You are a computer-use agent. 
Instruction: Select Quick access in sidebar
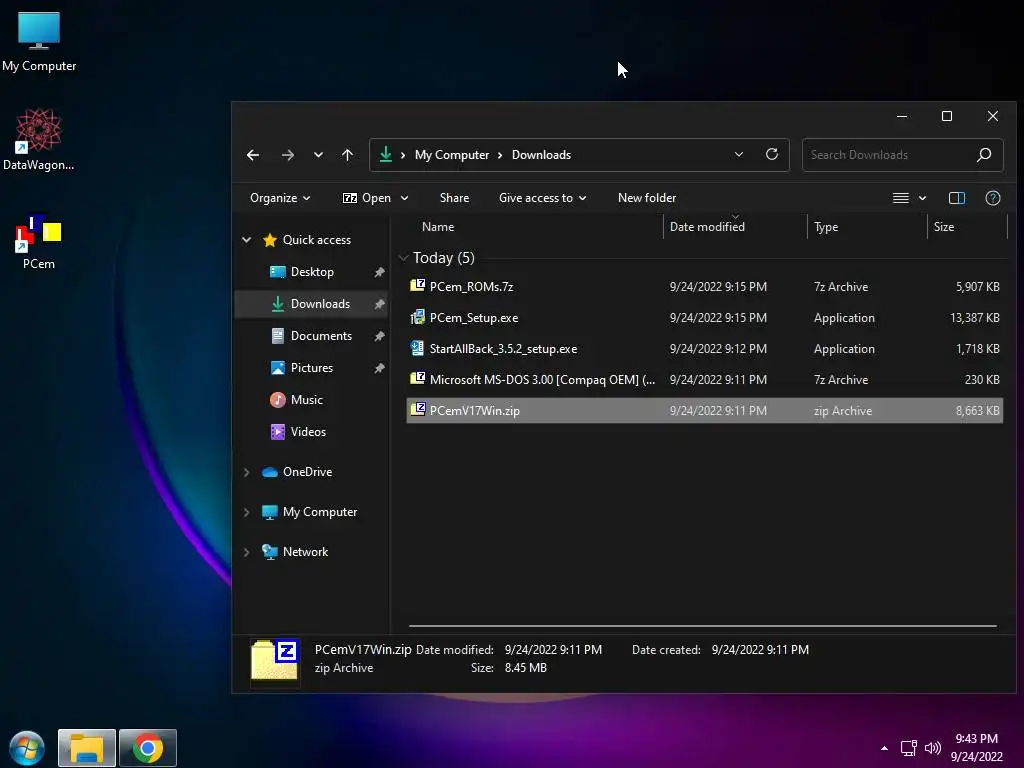click(x=316, y=240)
